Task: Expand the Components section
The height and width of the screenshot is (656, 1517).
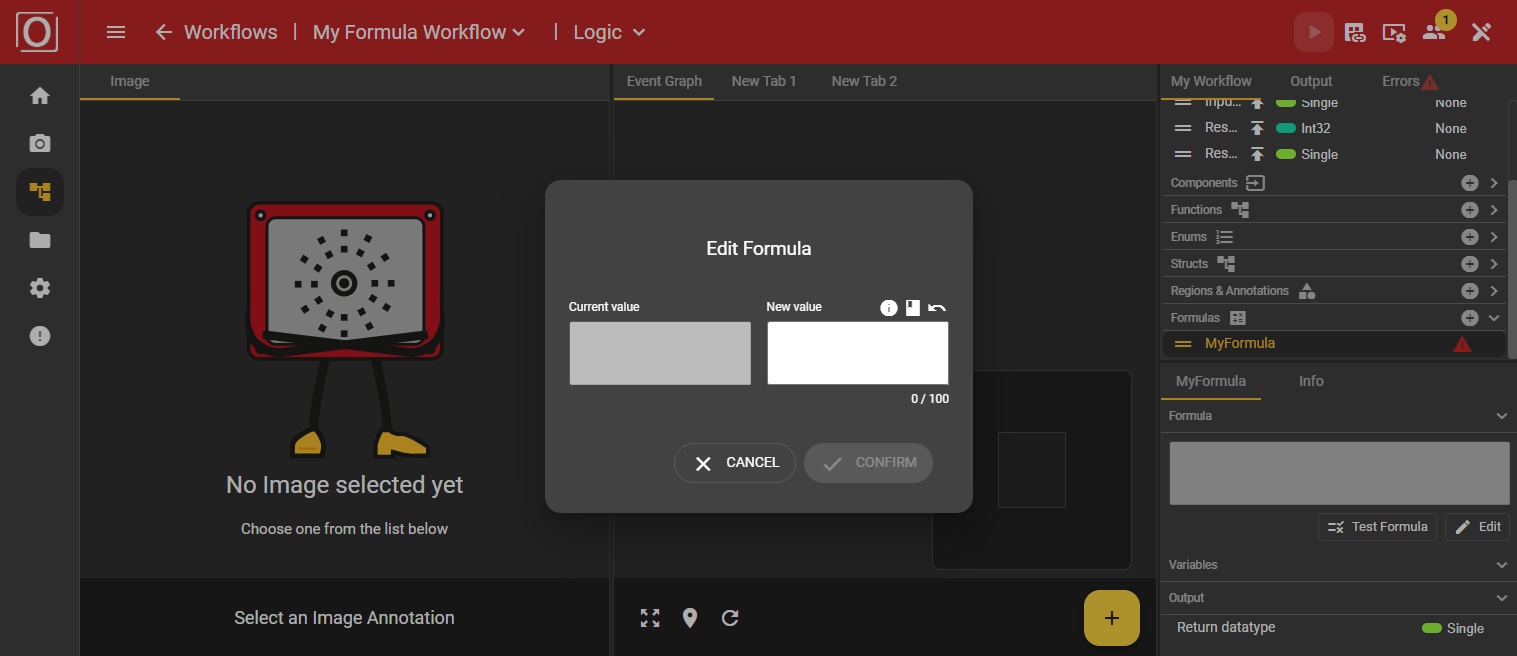Action: [x=1493, y=183]
